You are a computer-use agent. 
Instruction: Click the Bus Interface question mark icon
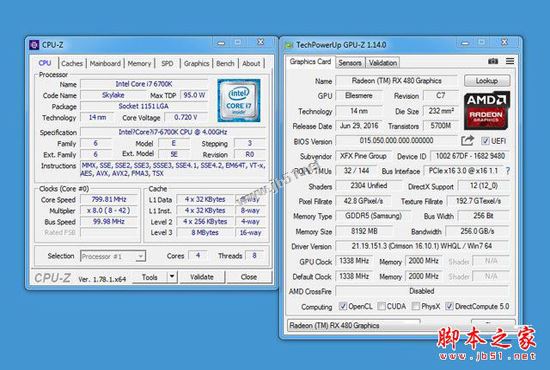[508, 171]
